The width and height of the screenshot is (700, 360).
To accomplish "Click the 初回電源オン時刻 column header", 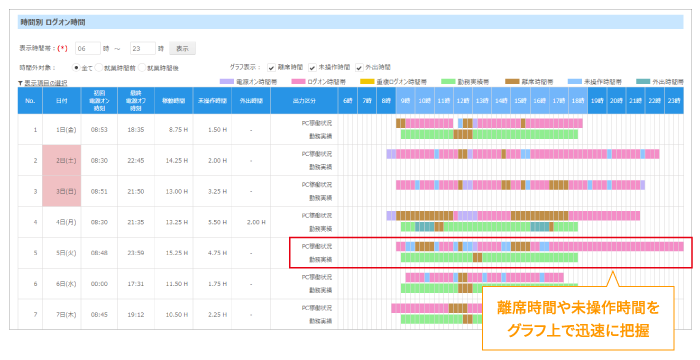I will (x=99, y=101).
